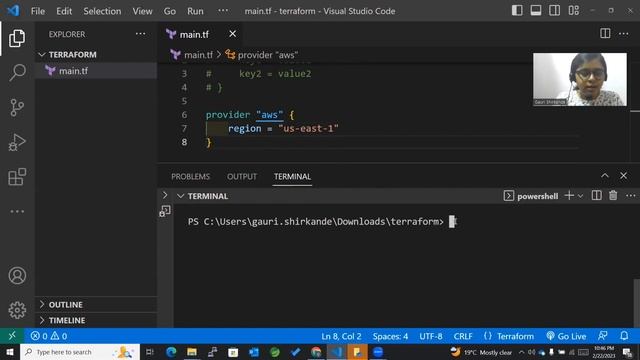This screenshot has width=640, height=360.
Task: Click the Windows search box
Action: tap(80, 352)
